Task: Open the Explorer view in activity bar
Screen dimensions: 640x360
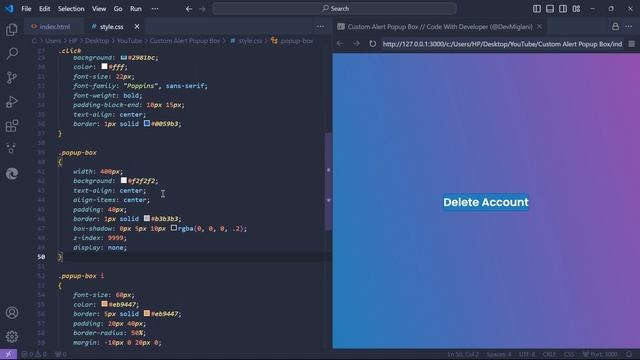Action: click(x=12, y=30)
